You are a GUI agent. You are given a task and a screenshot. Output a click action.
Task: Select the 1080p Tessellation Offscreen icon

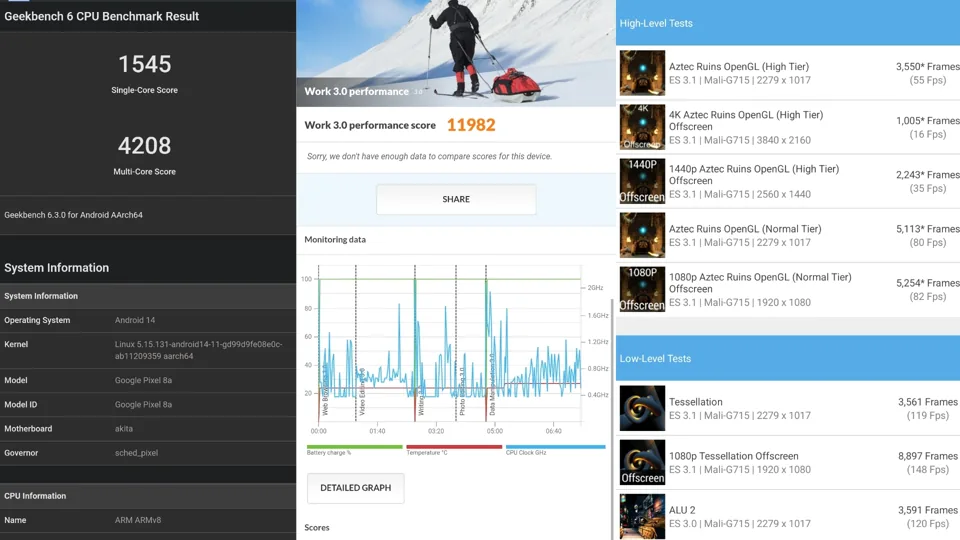[642, 462]
